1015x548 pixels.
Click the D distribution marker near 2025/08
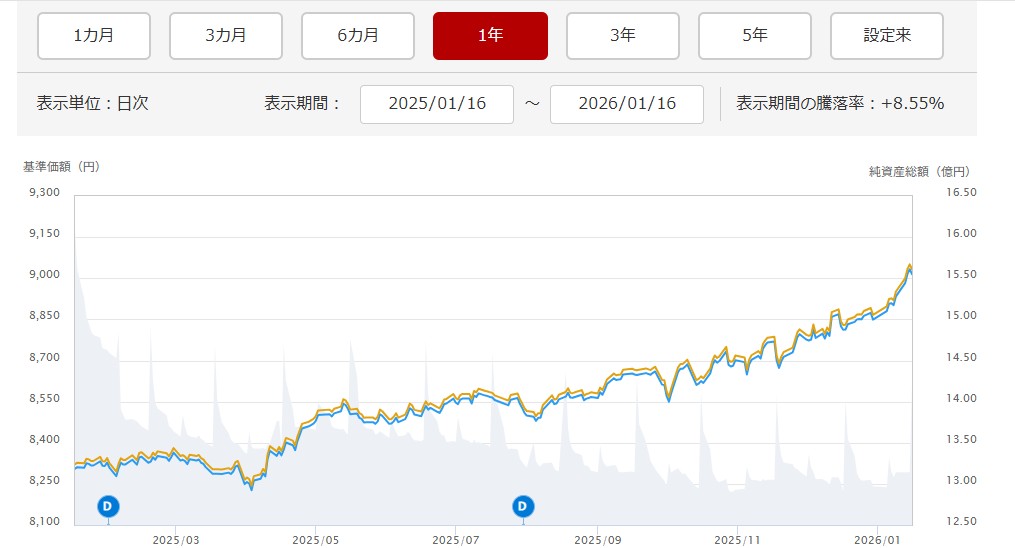click(x=522, y=506)
